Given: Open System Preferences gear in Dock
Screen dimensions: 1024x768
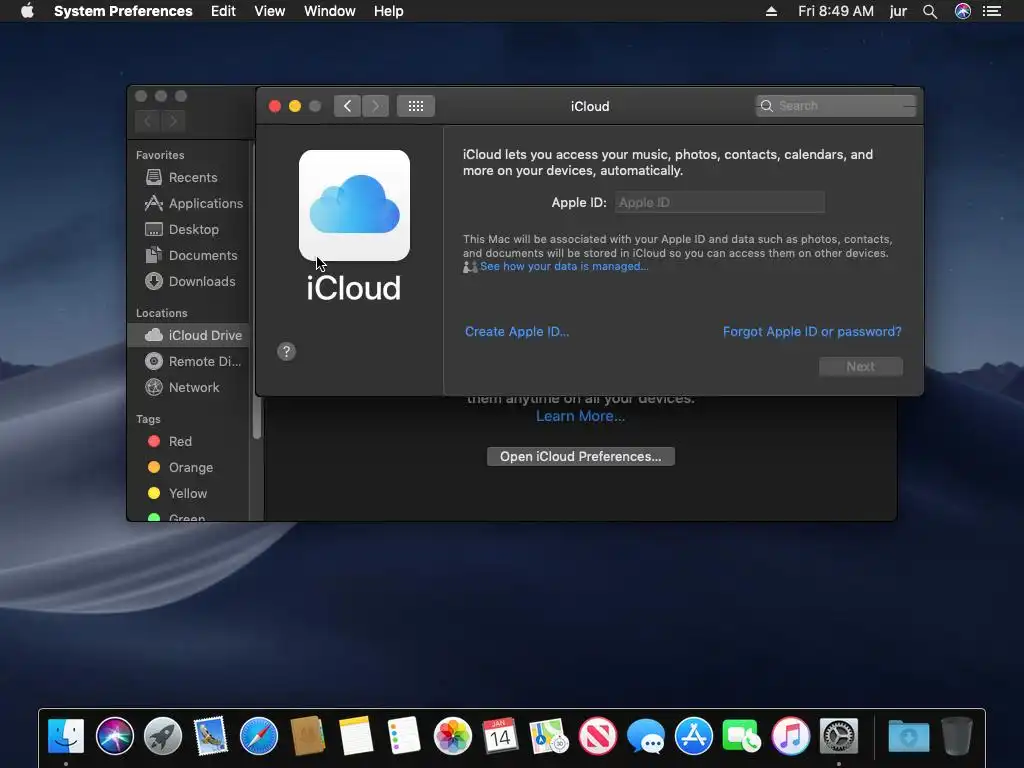Looking at the screenshot, I should pyautogui.click(x=839, y=736).
